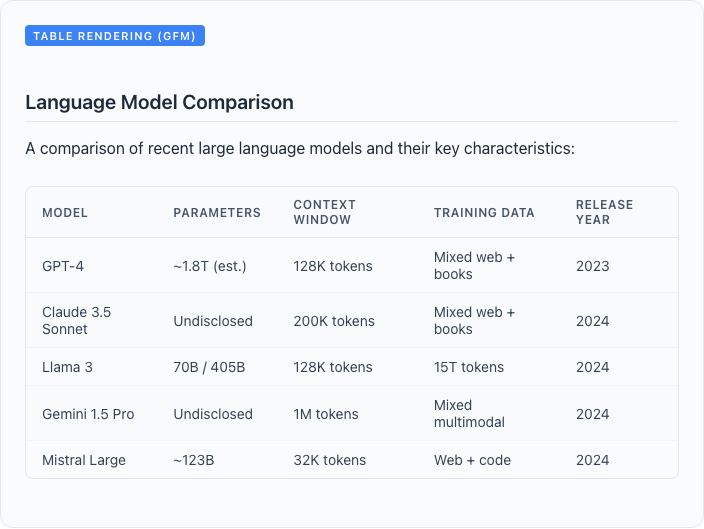Viewport: 704px width, 529px height.
Task: Click the Web + code cell
Action: tap(472, 460)
